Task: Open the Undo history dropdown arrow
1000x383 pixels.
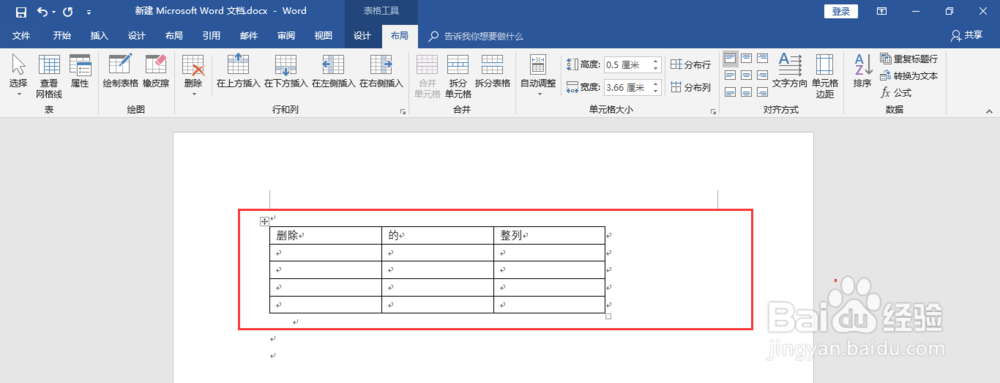Action: tap(54, 12)
